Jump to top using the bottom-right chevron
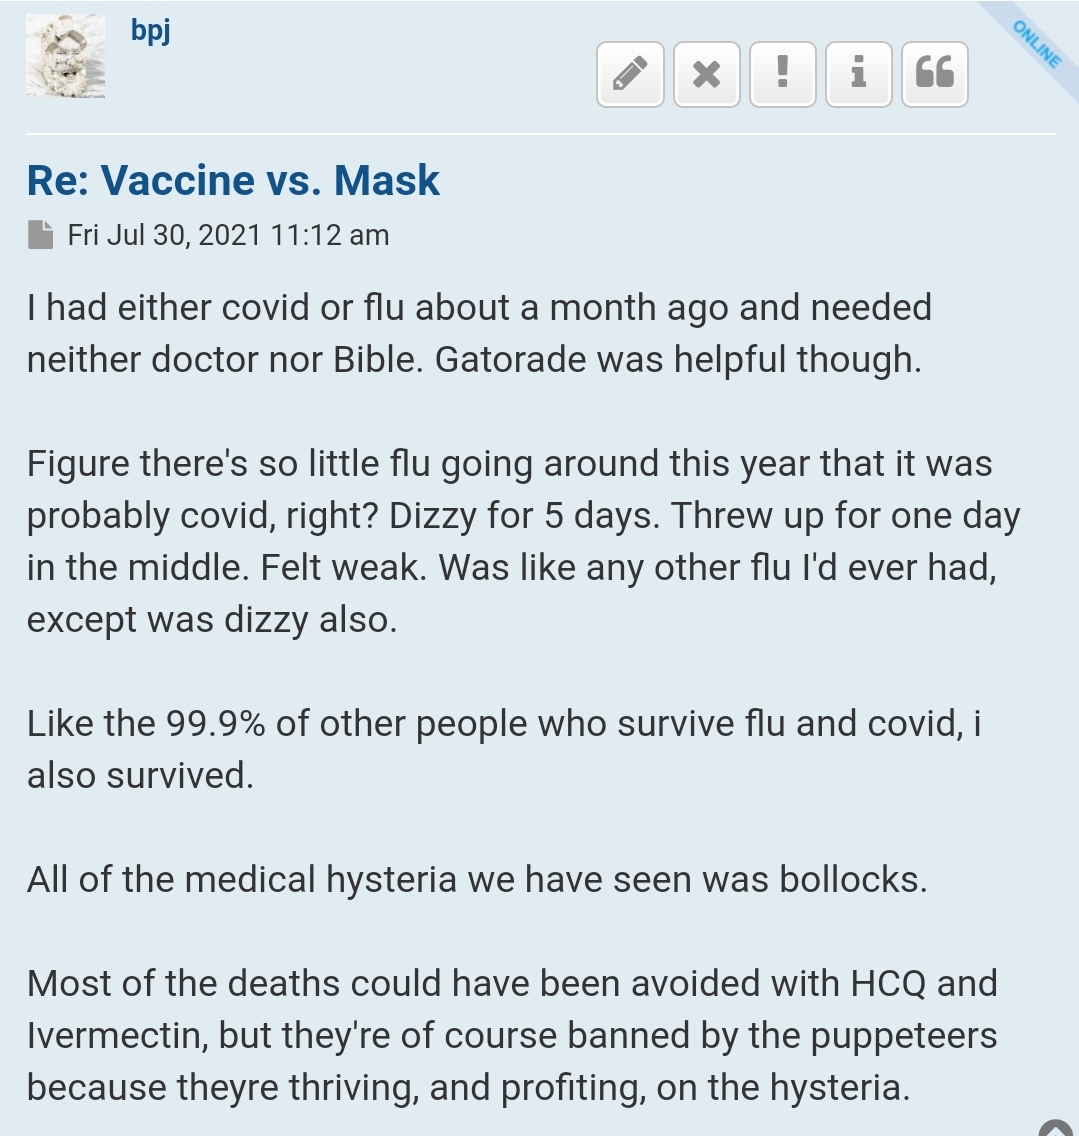1079x1136 pixels. (x=1057, y=1128)
